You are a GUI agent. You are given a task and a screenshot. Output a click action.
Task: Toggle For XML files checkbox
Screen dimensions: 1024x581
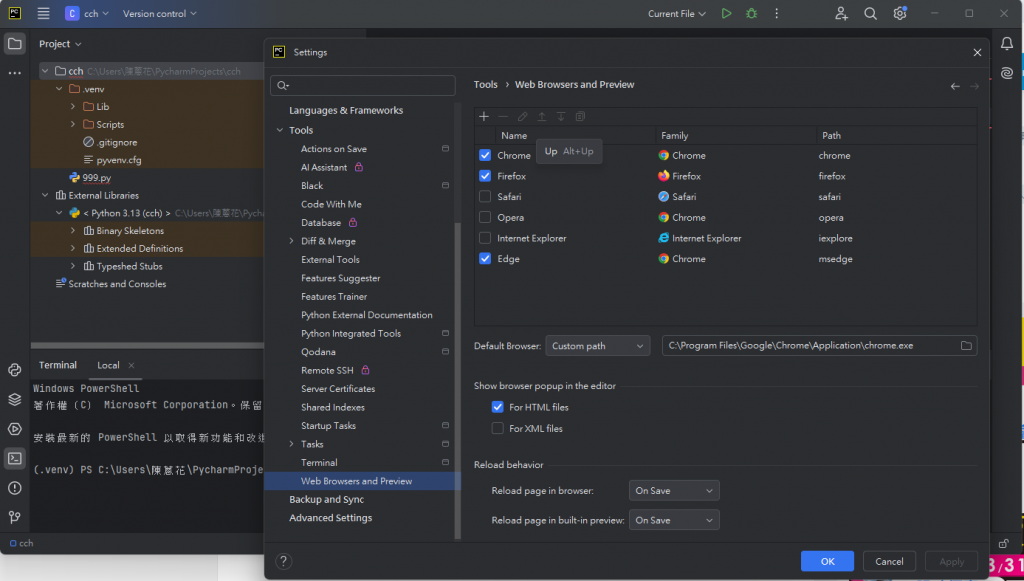498,428
